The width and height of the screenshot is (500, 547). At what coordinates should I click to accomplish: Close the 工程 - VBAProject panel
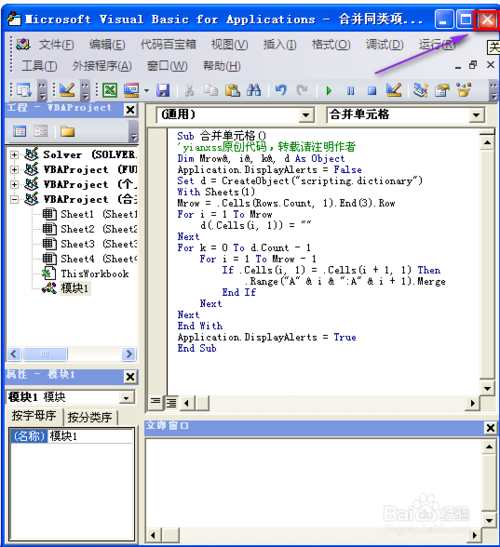(x=130, y=110)
